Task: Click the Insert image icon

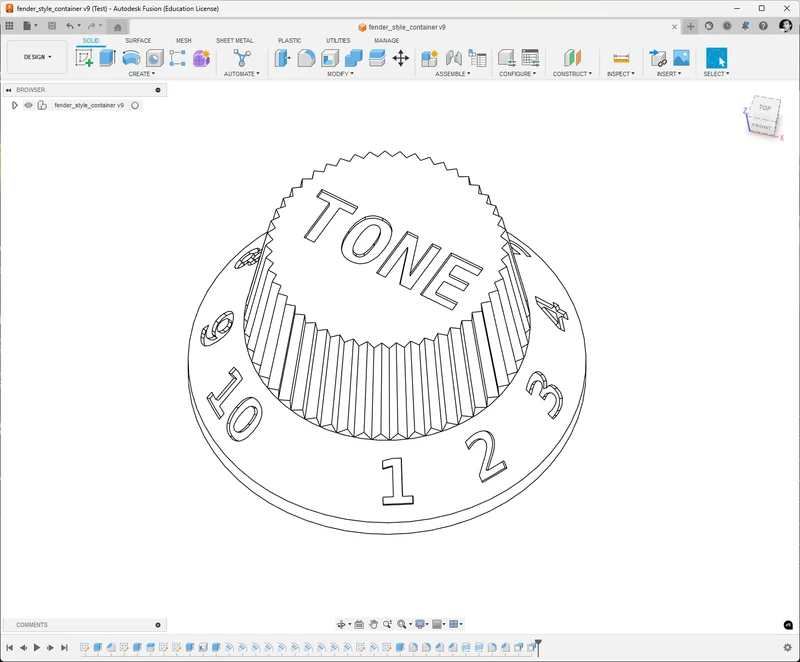Action: [681, 58]
